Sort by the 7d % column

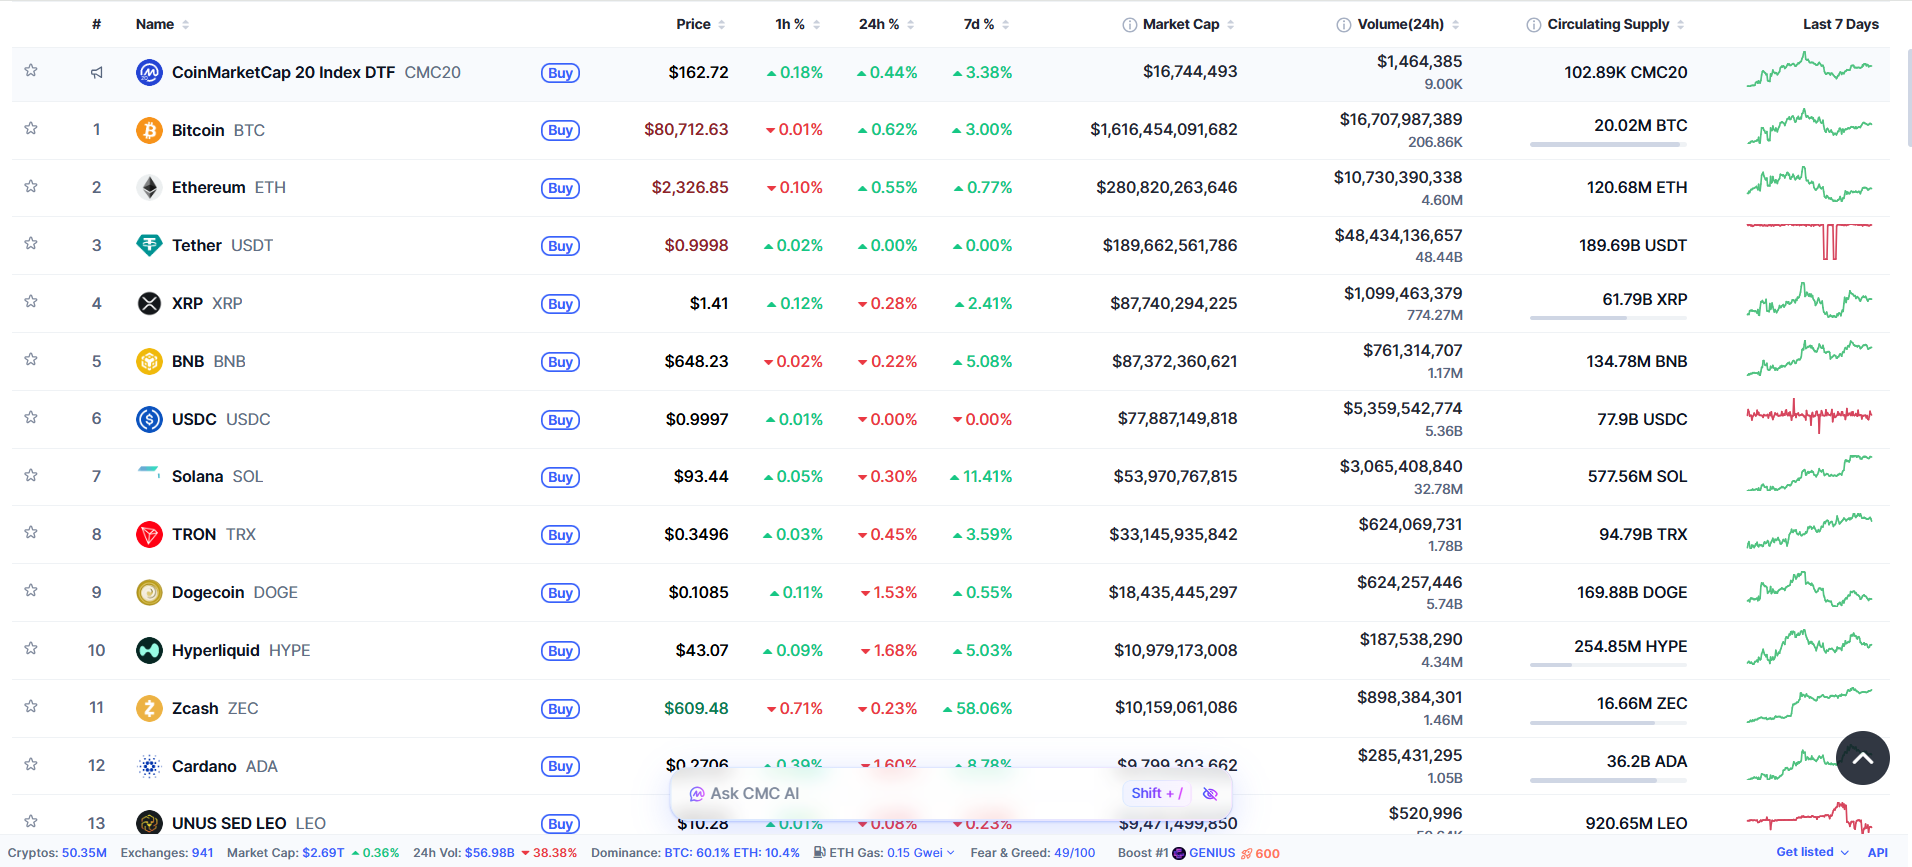point(987,24)
